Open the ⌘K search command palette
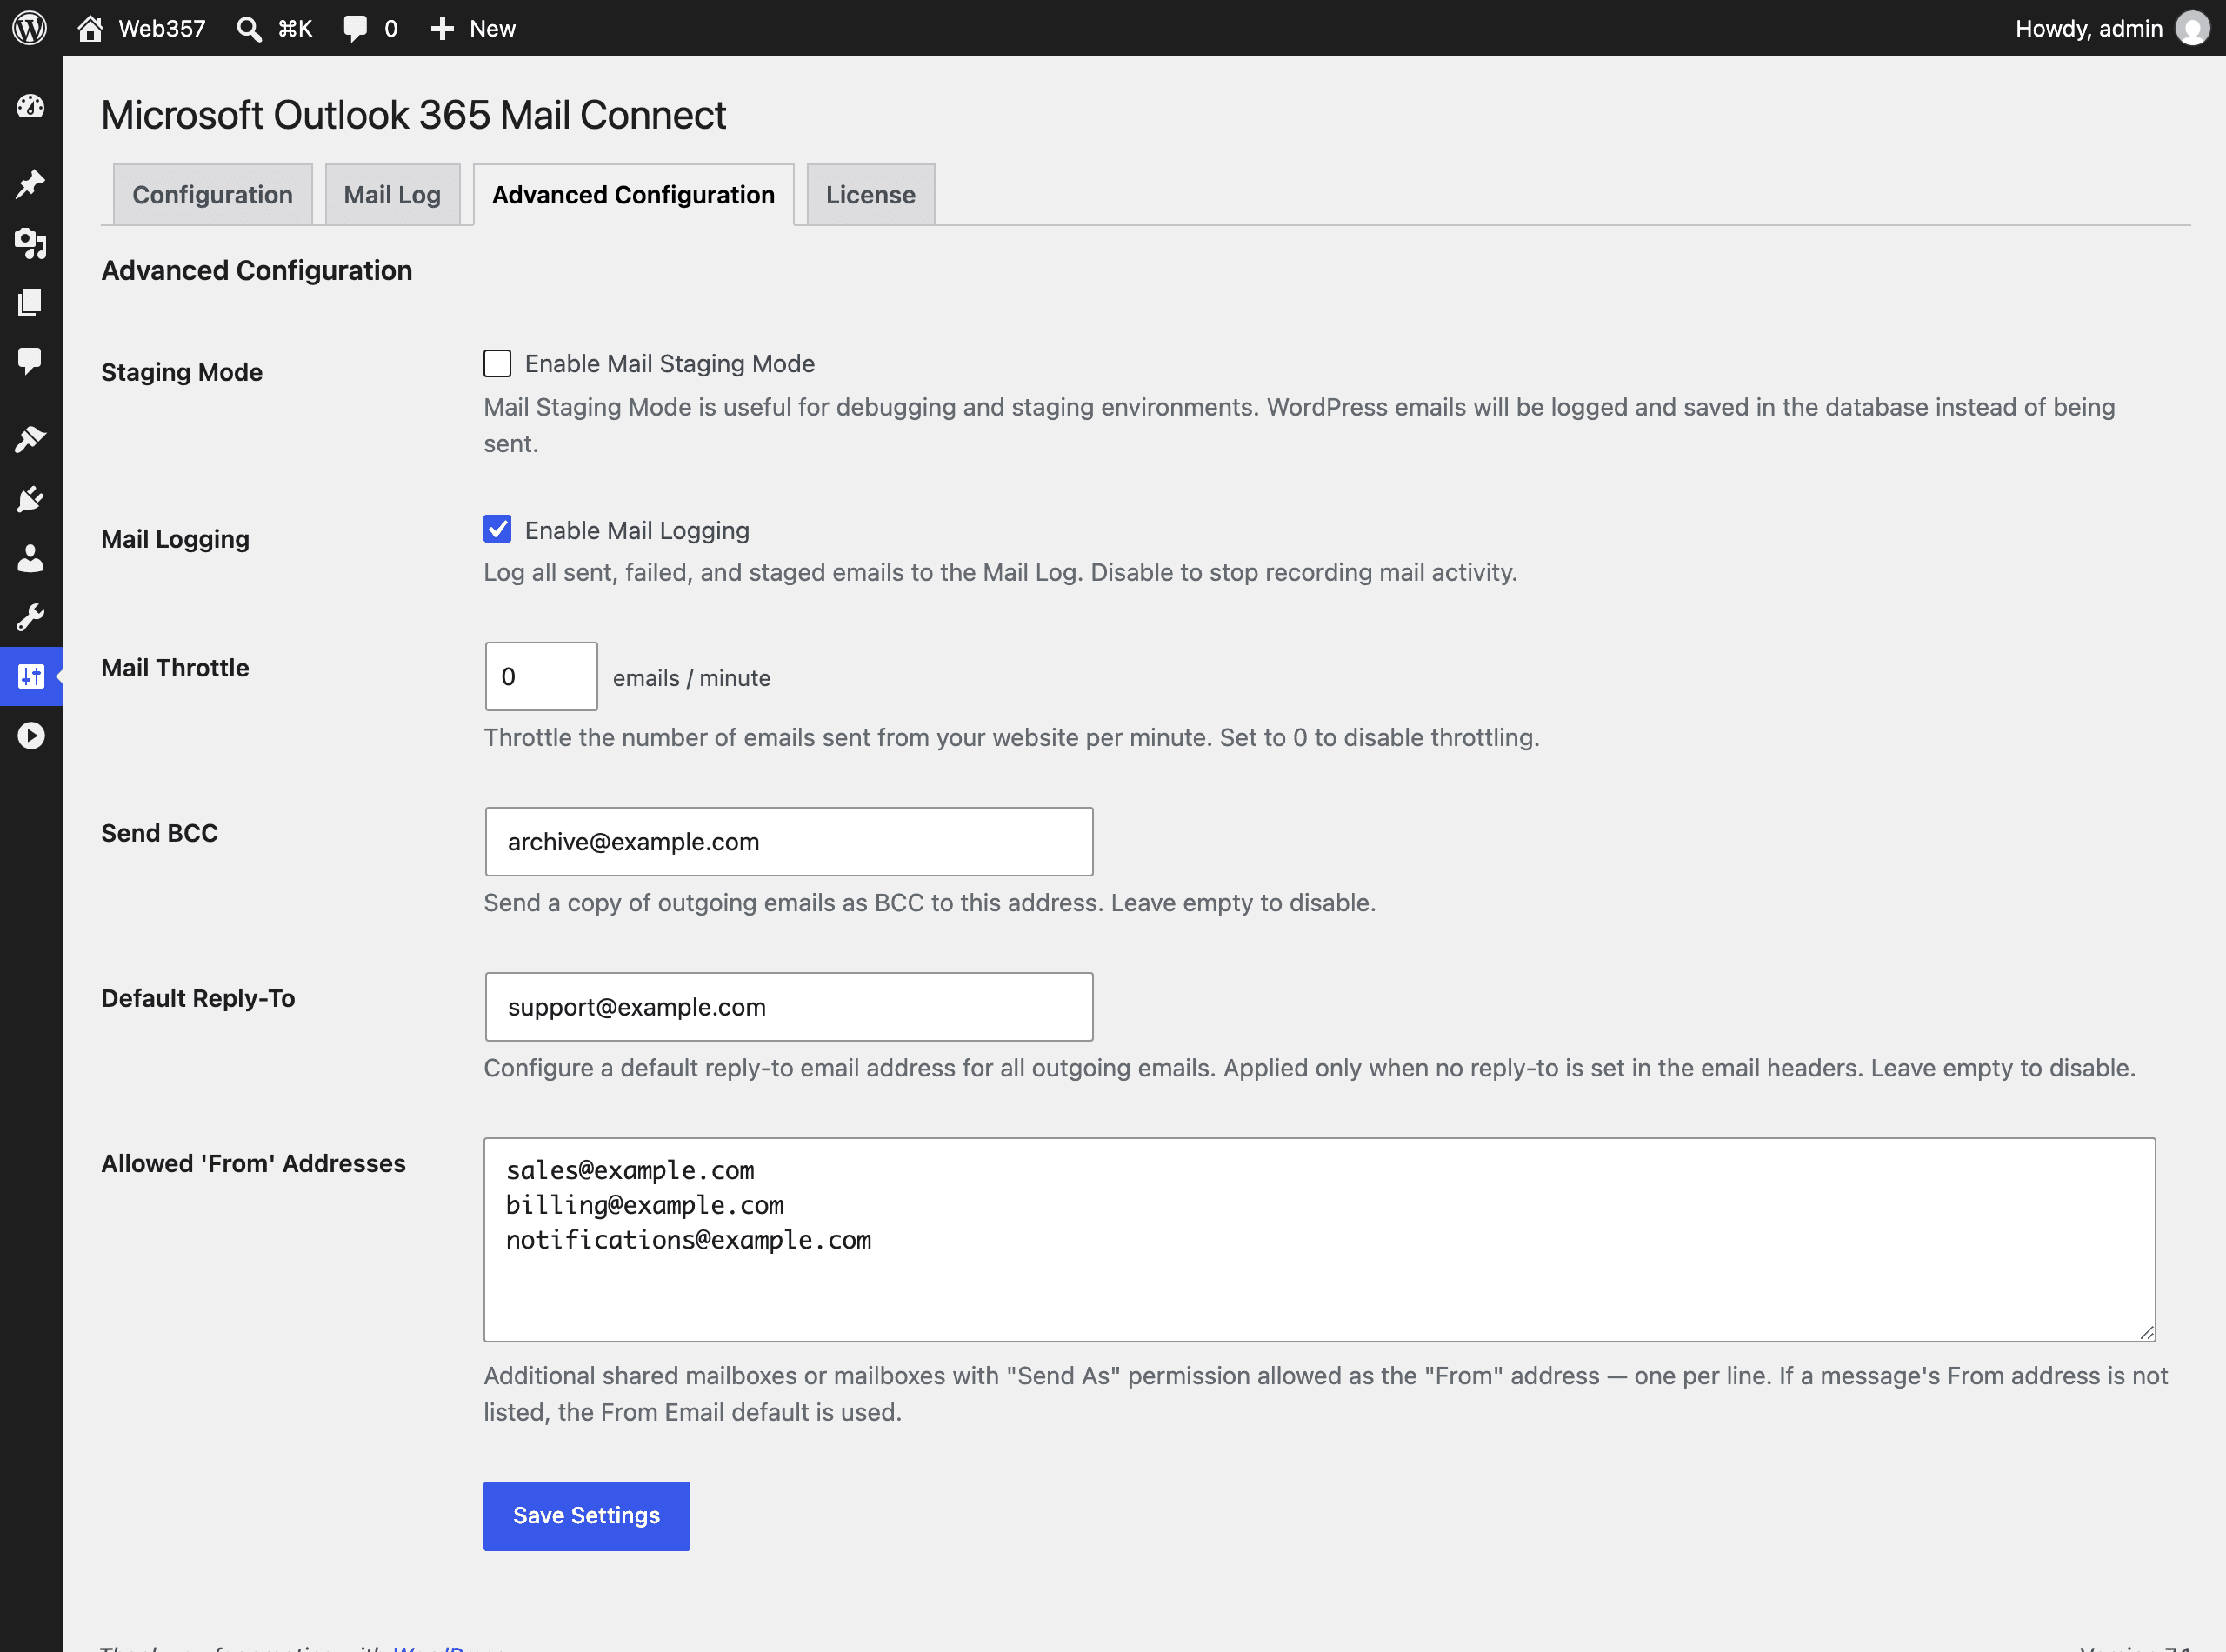This screenshot has width=2226, height=1652. point(275,28)
